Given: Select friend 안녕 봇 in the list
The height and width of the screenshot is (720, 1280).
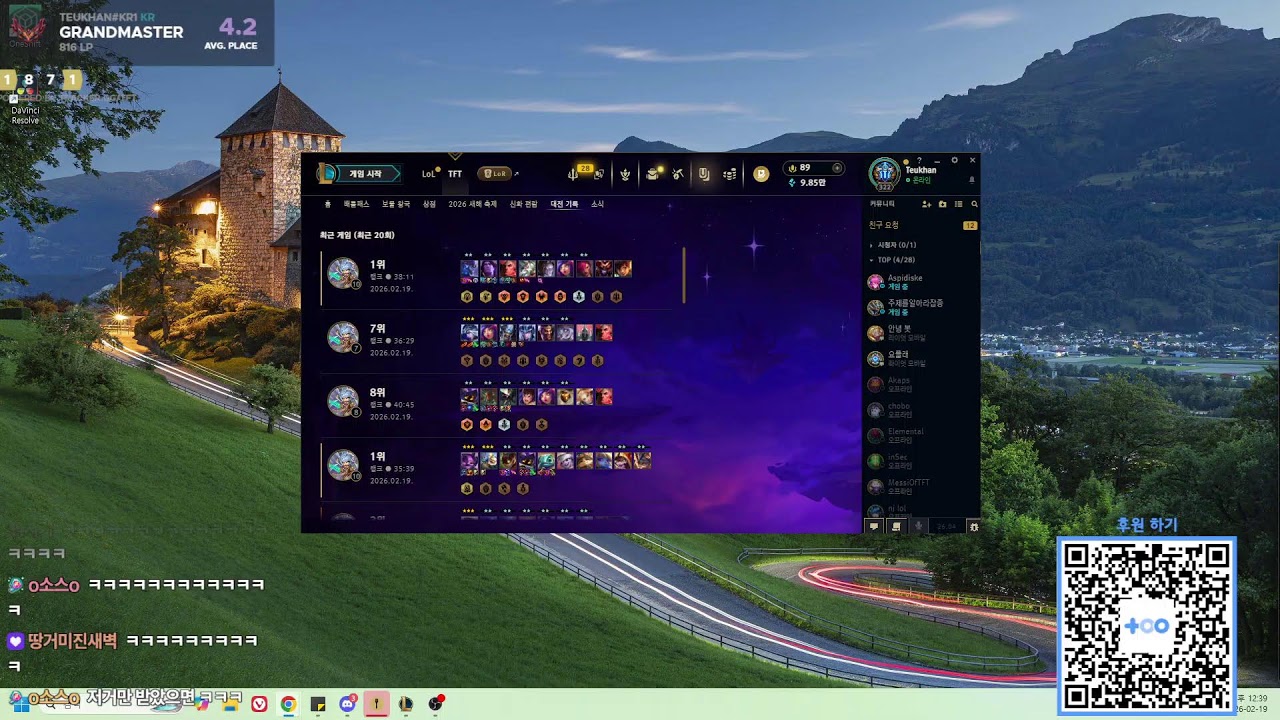Looking at the screenshot, I should 921,333.
